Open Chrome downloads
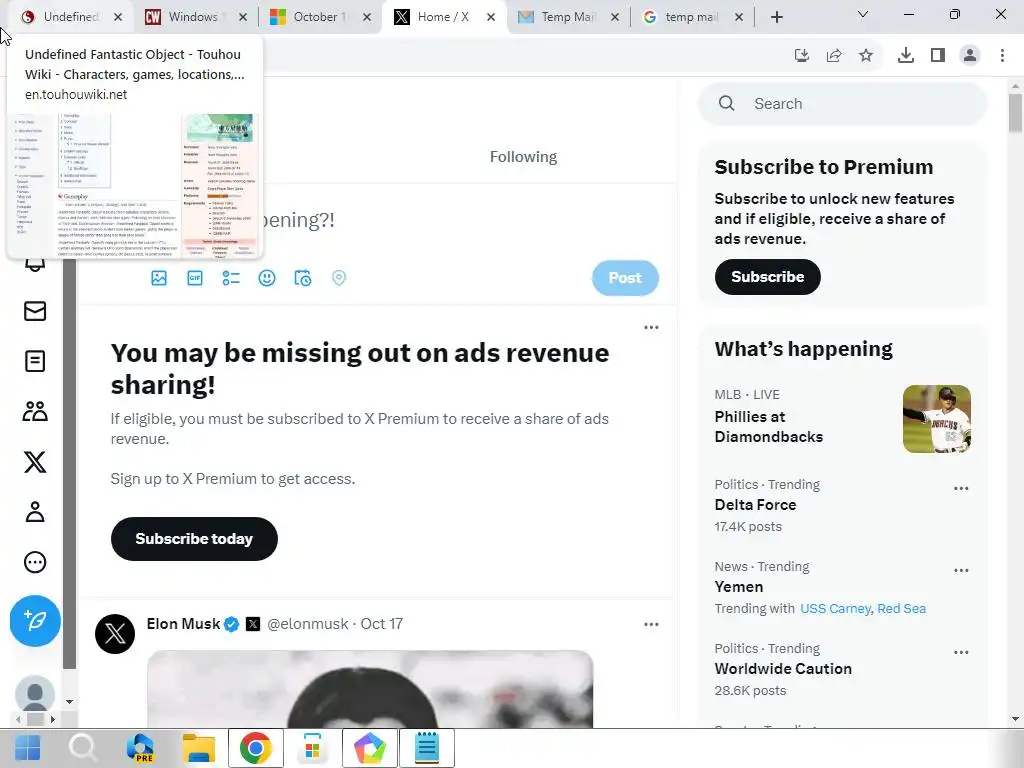The height and width of the screenshot is (768, 1024). 906,56
